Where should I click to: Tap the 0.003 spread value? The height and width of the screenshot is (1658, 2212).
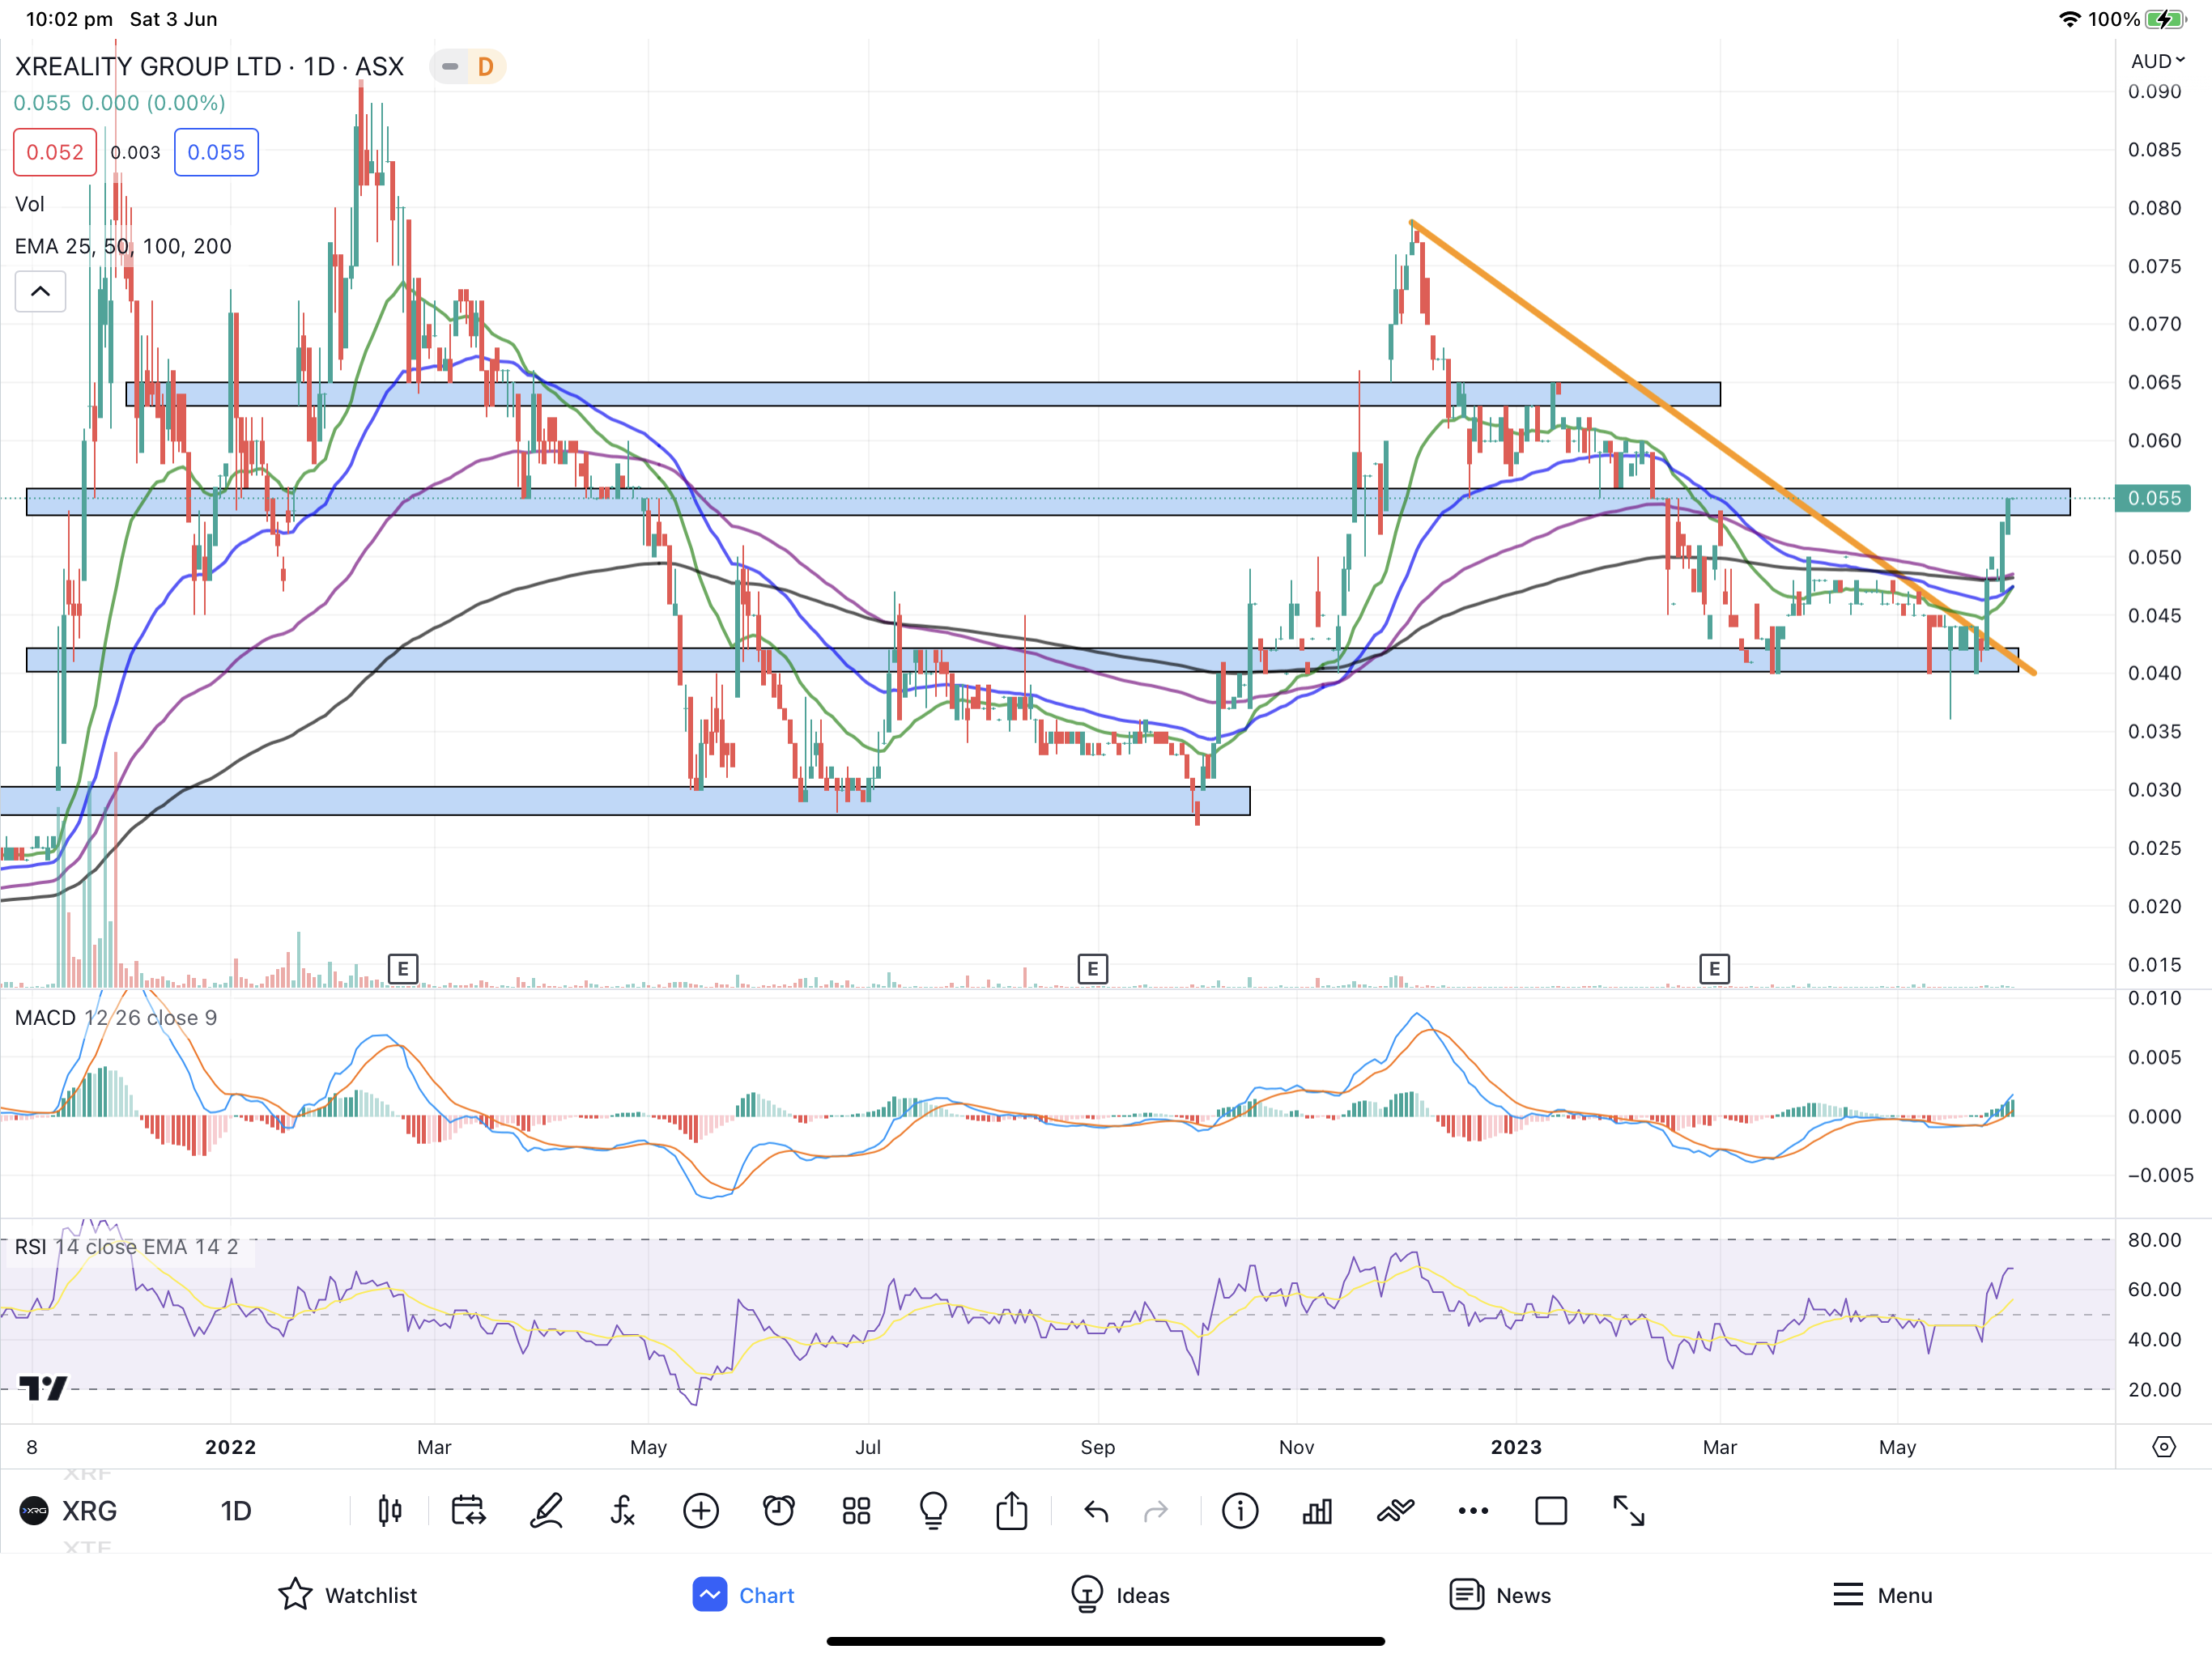[135, 153]
